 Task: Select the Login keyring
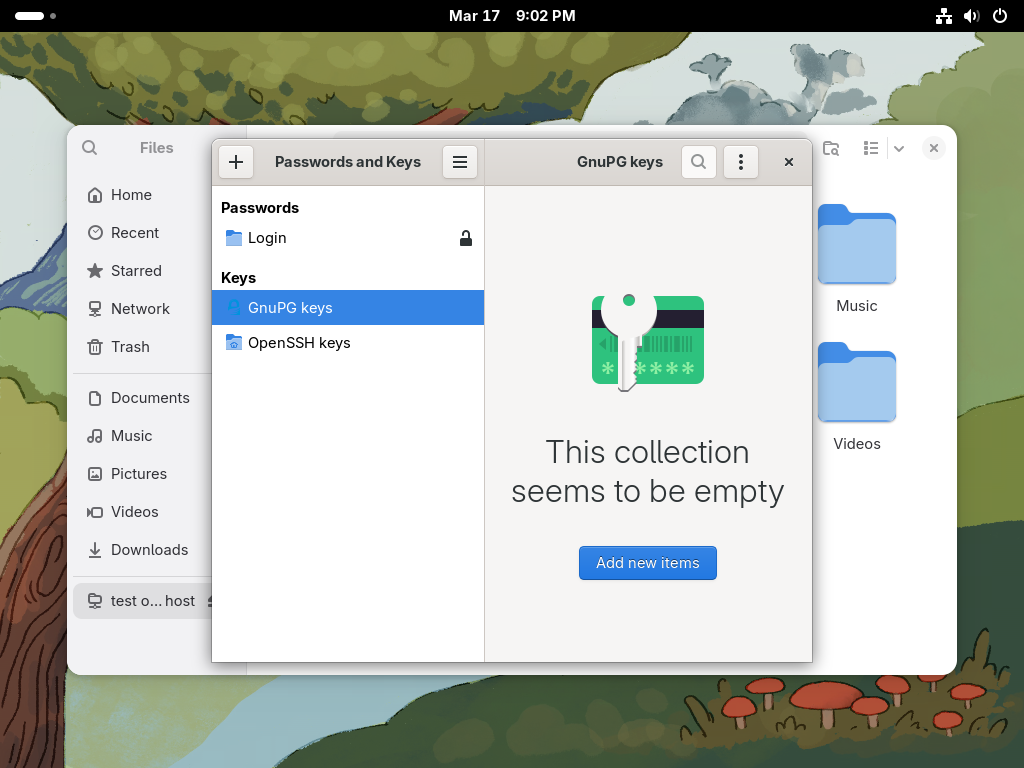tap(347, 238)
